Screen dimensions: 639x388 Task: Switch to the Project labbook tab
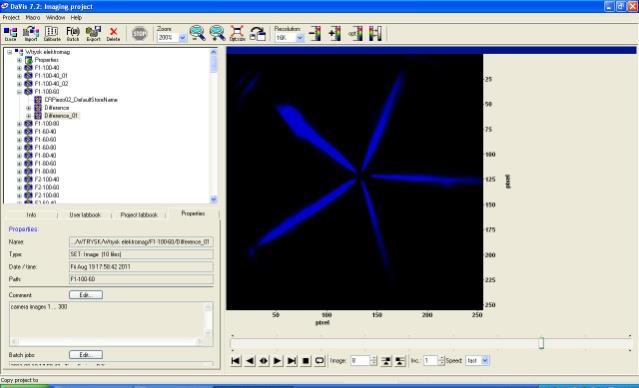(139, 215)
